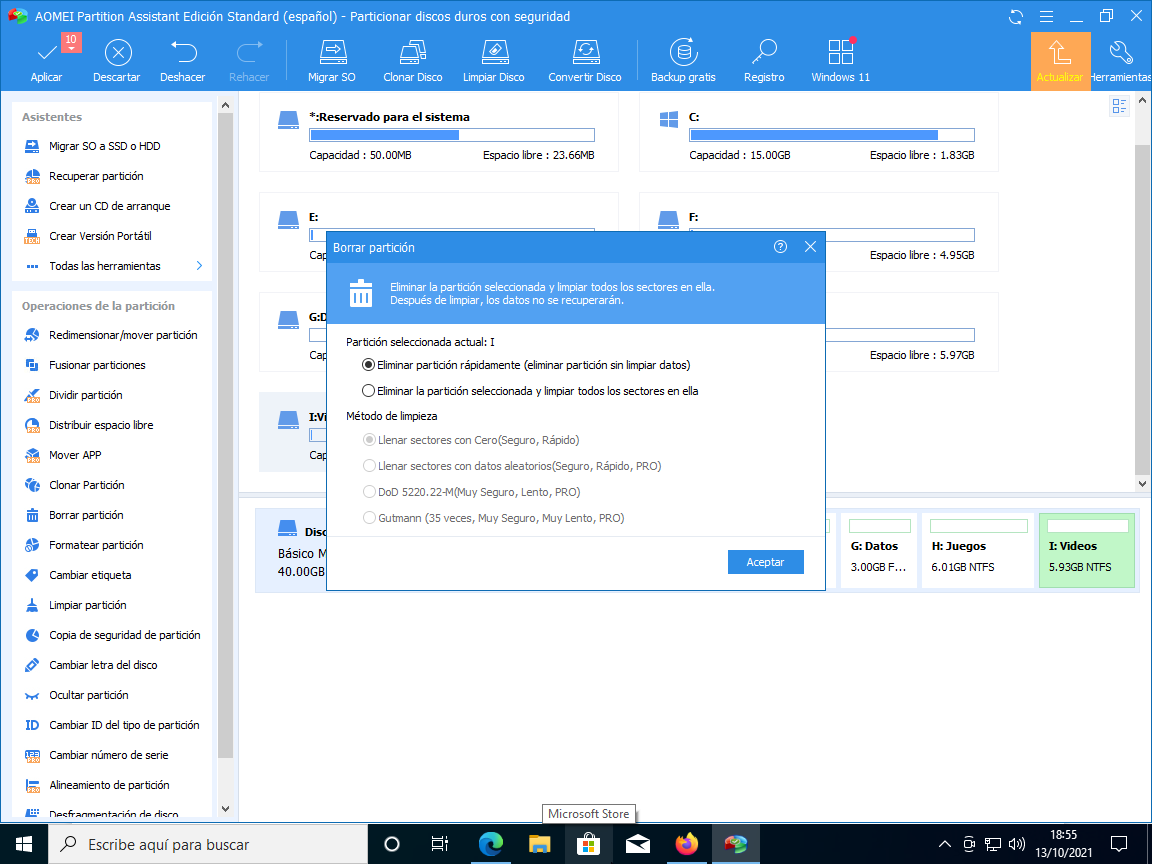Open Migrar SO wizard in toolbar
The image size is (1152, 864).
[331, 61]
